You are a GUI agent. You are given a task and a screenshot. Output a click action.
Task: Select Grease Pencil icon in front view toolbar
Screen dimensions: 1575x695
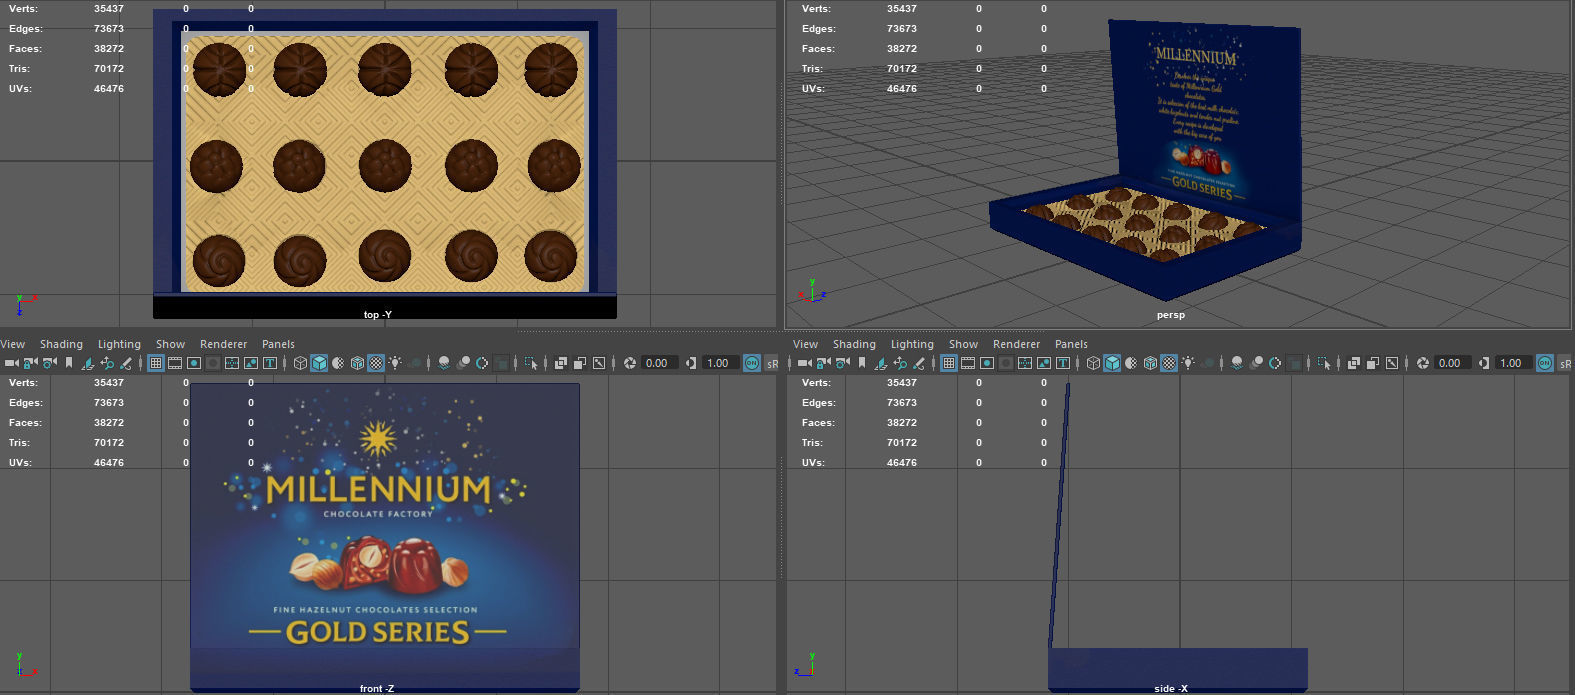[x=126, y=363]
